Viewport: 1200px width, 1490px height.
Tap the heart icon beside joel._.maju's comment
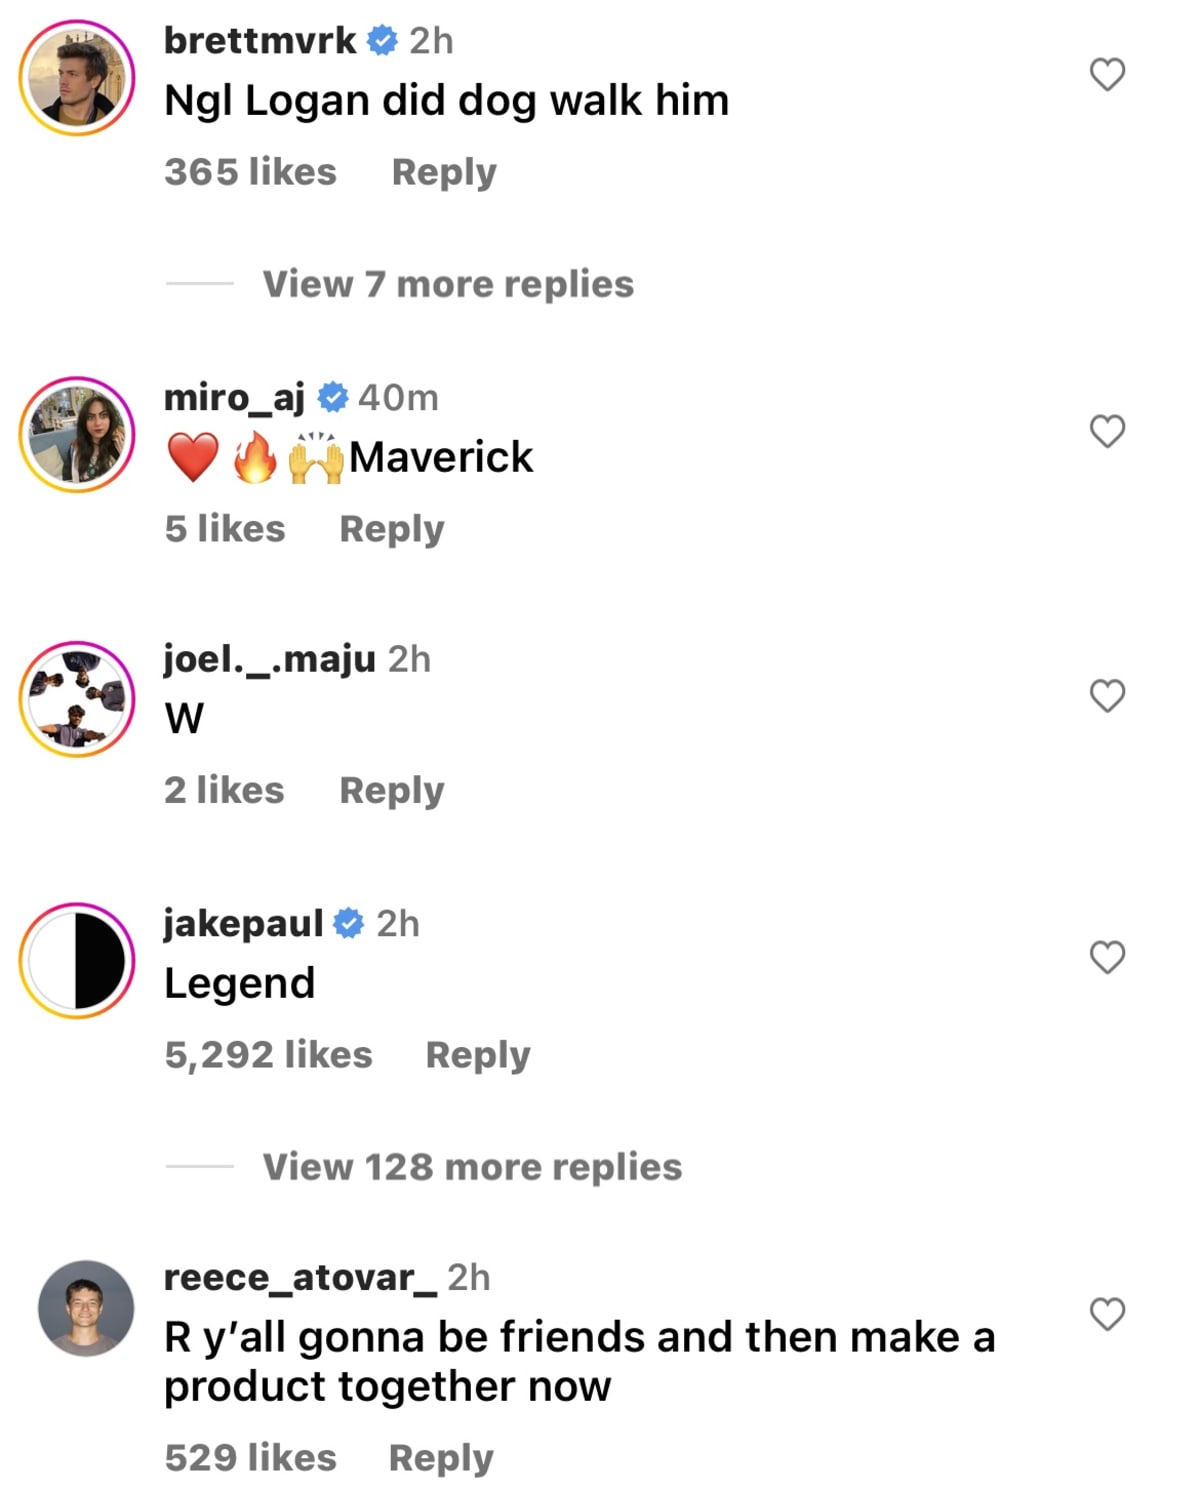1106,694
